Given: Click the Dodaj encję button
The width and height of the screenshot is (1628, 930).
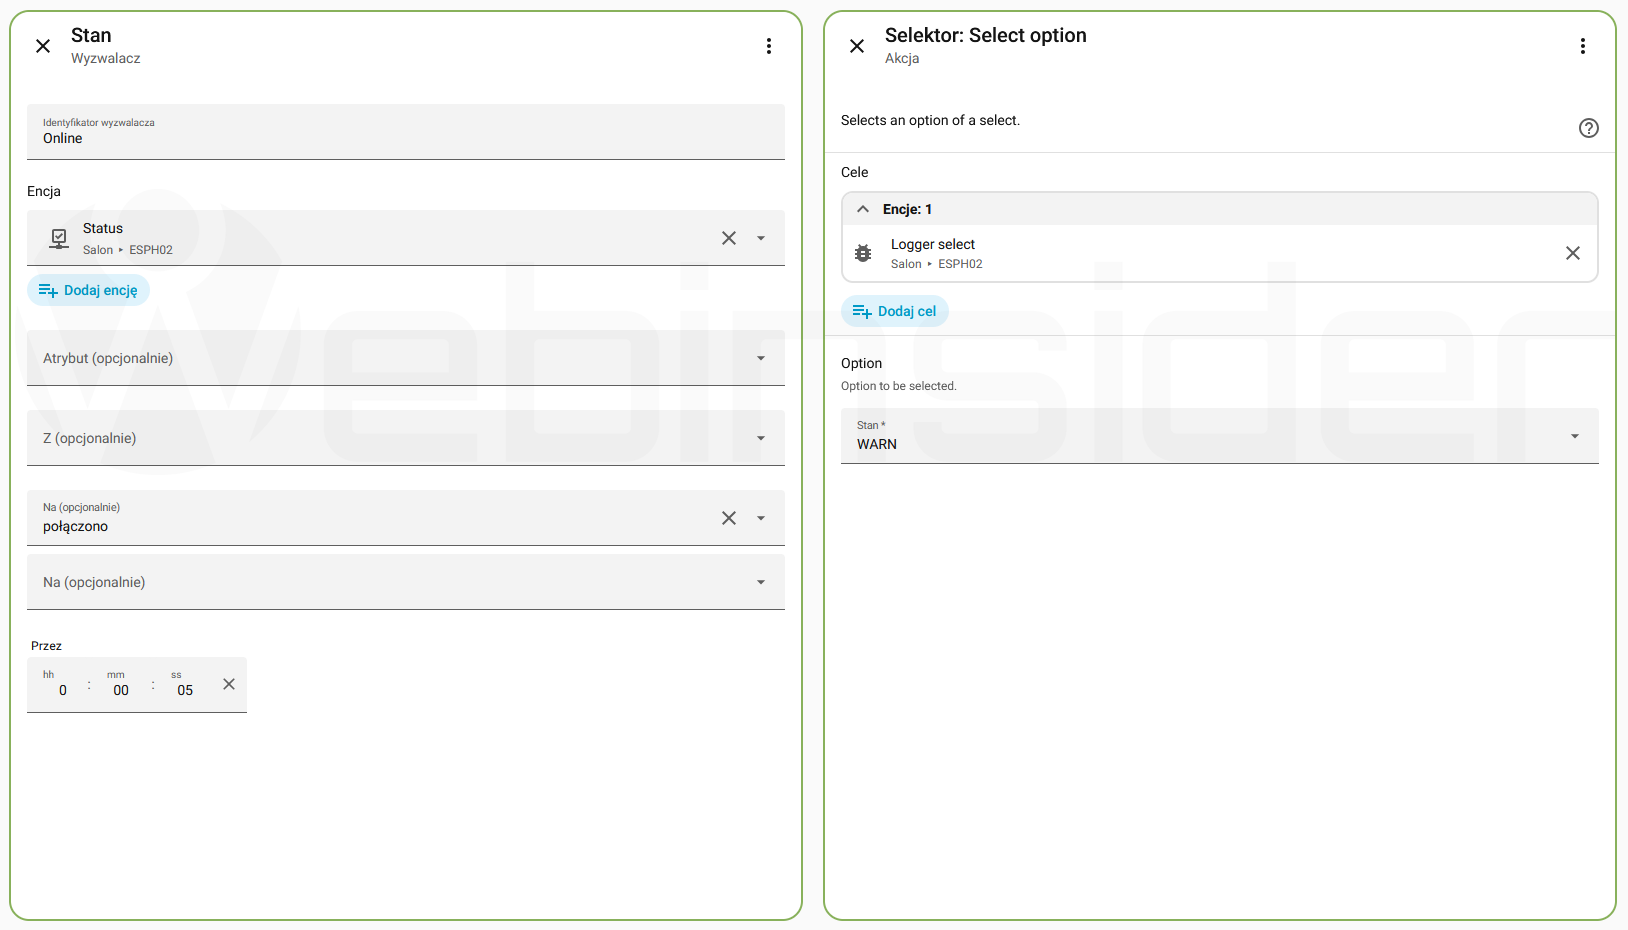Looking at the screenshot, I should pyautogui.click(x=89, y=290).
